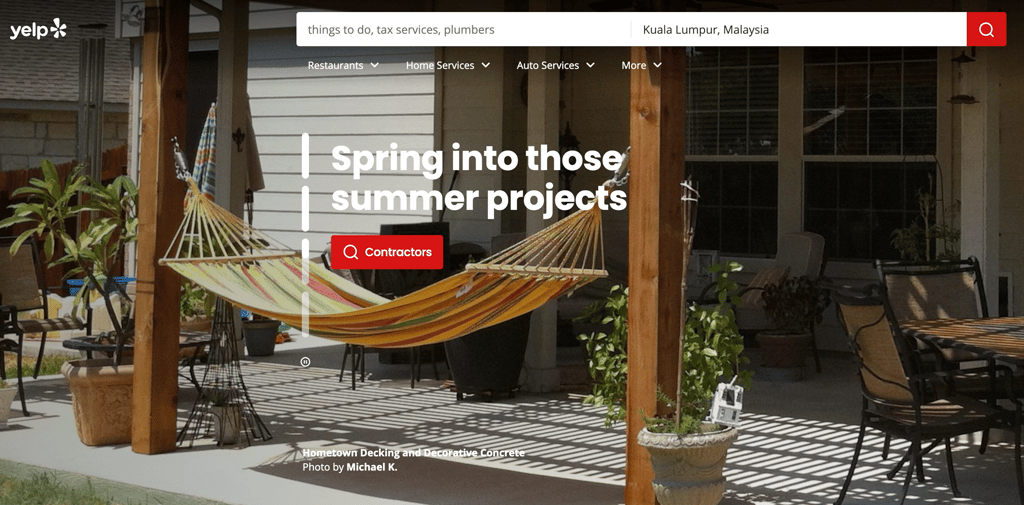
Task: Open the More menu label
Action: click(x=633, y=65)
